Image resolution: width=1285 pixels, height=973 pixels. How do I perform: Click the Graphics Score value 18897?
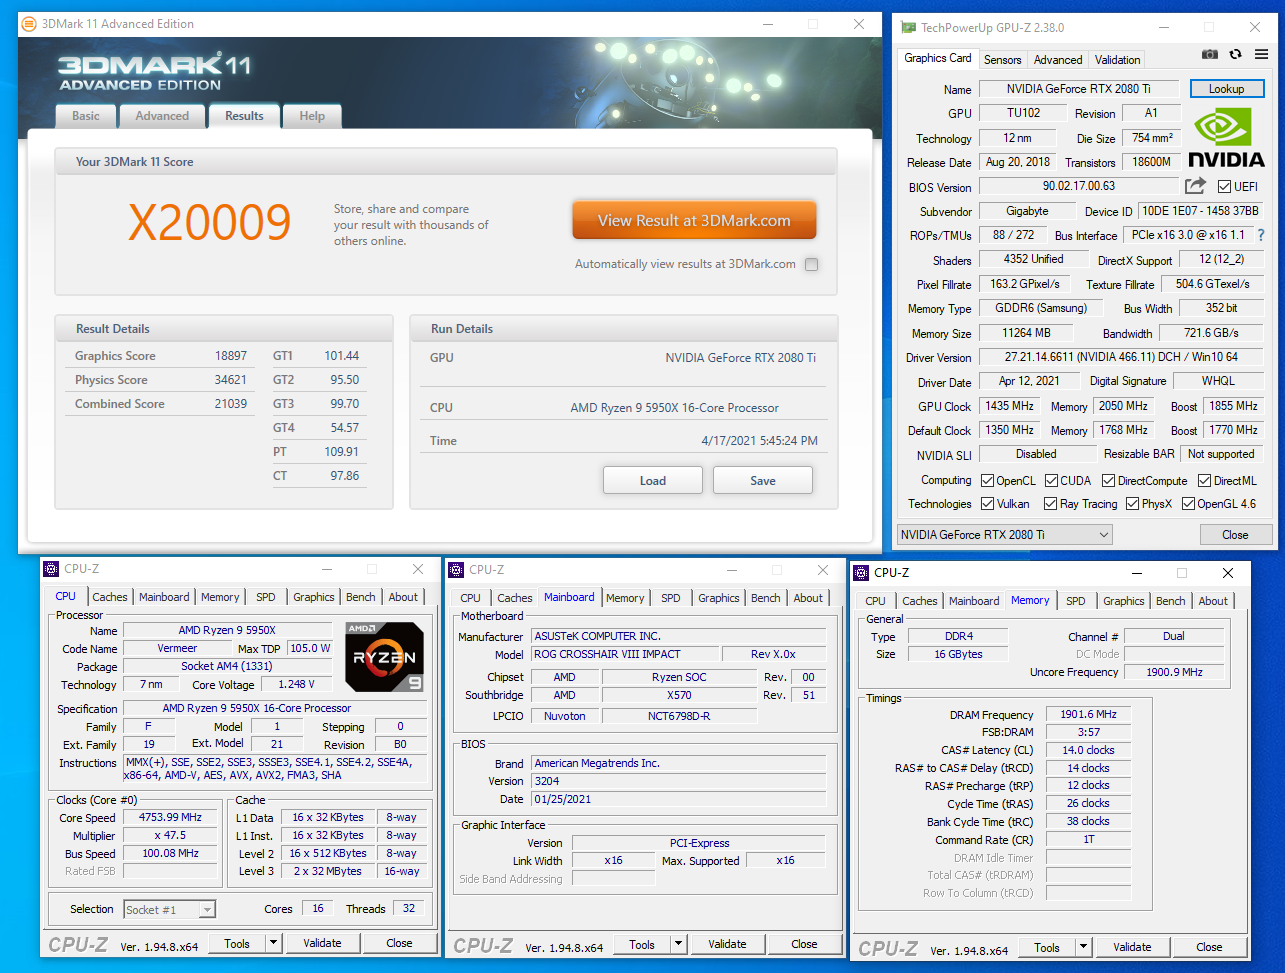tap(231, 356)
